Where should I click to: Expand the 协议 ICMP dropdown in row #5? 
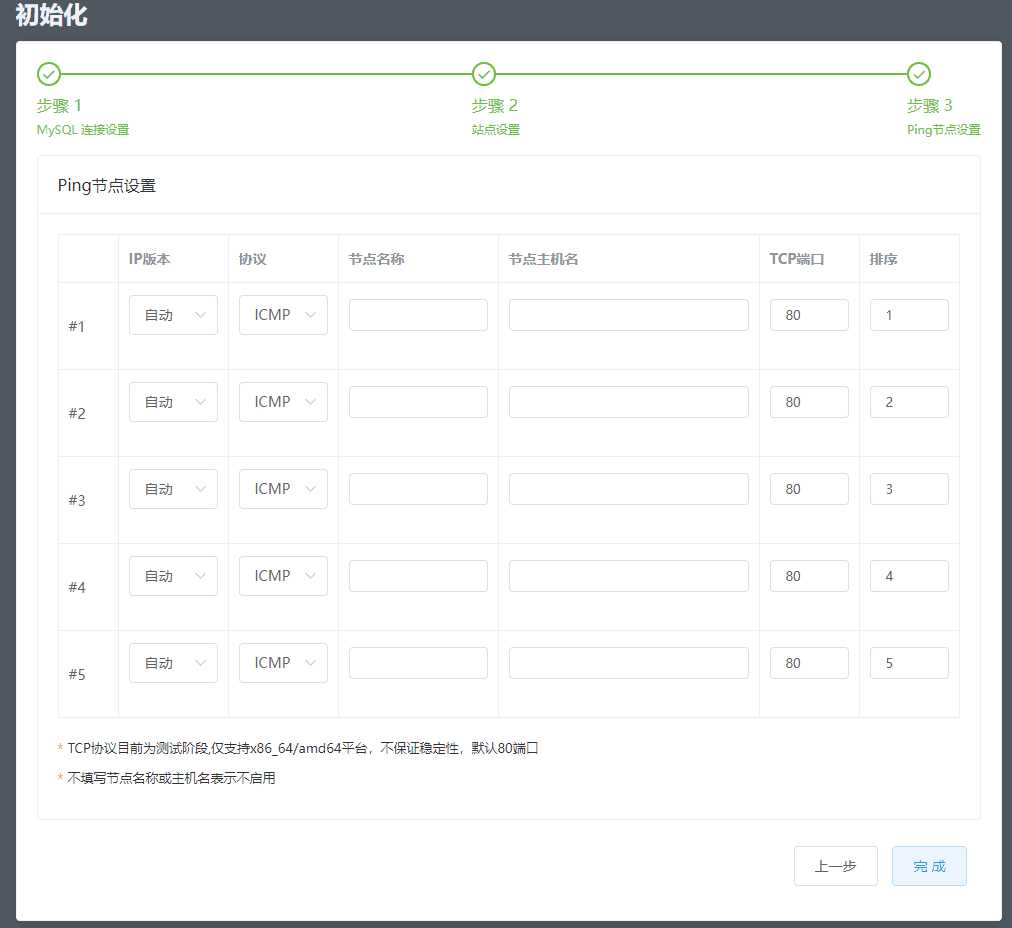(x=283, y=663)
